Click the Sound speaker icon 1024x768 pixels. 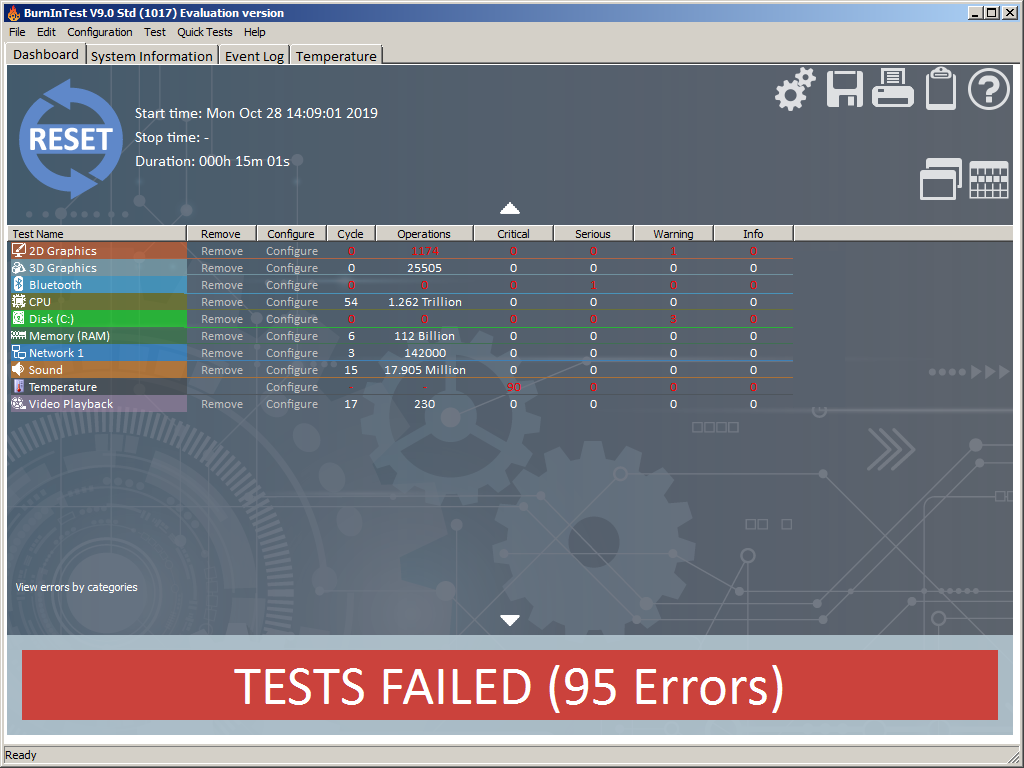19,369
